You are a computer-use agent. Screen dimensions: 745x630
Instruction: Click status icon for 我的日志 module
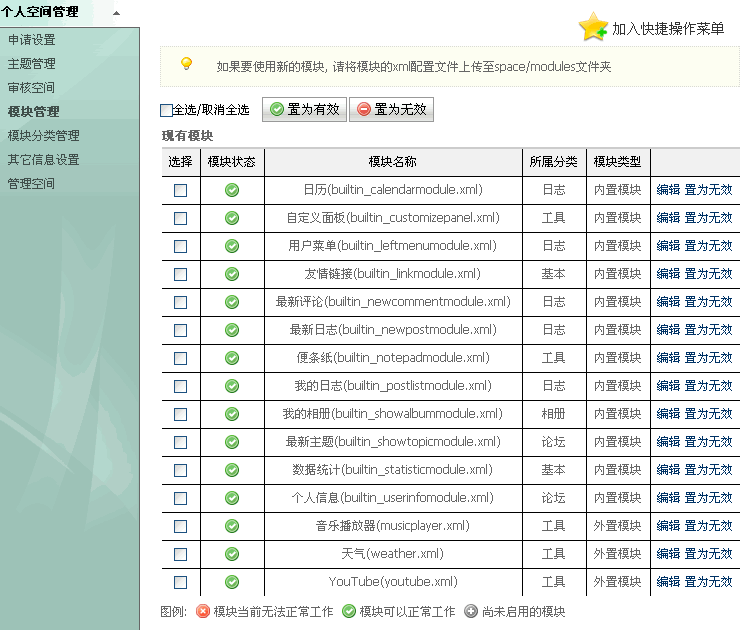pos(232,386)
